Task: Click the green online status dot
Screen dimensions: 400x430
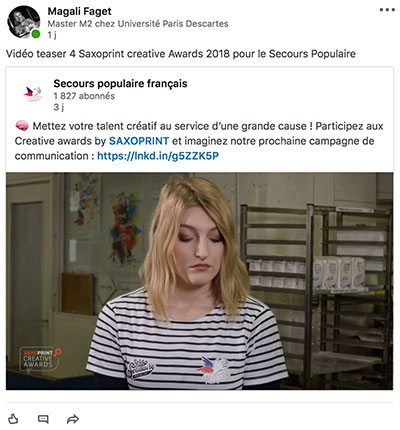Action: (36, 34)
